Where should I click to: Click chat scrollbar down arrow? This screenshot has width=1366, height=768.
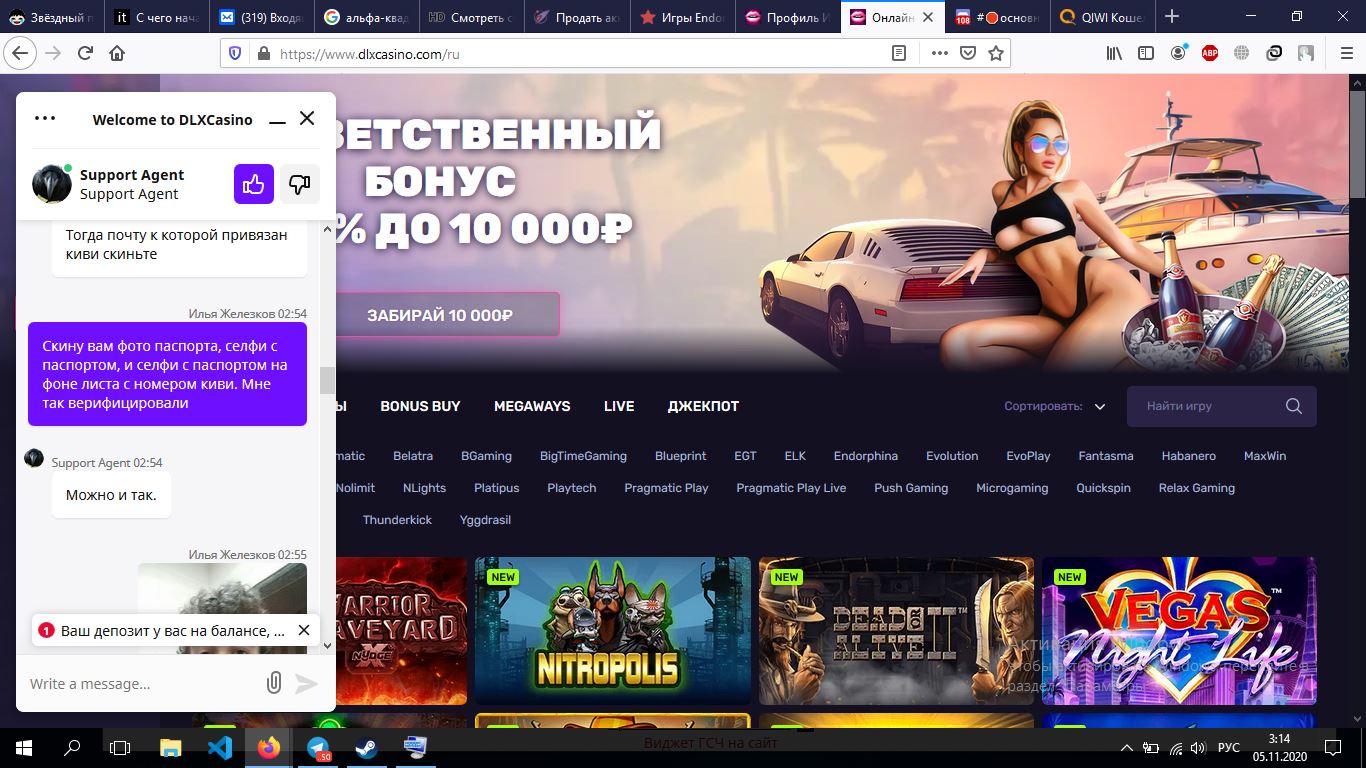coord(328,646)
